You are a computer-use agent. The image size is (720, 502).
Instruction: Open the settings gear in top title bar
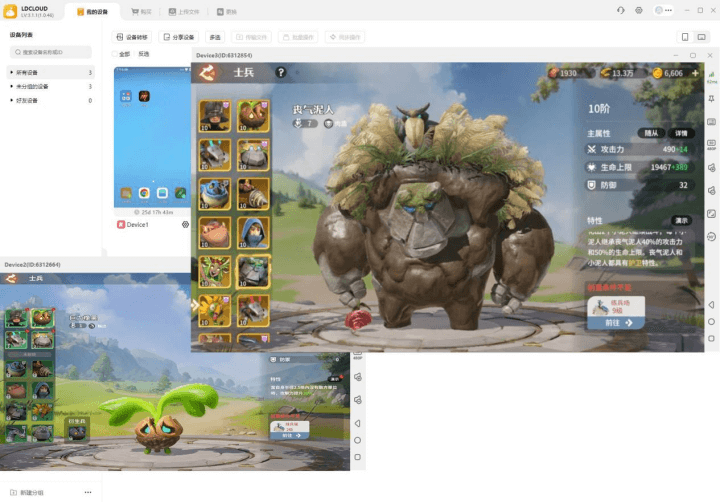click(638, 10)
